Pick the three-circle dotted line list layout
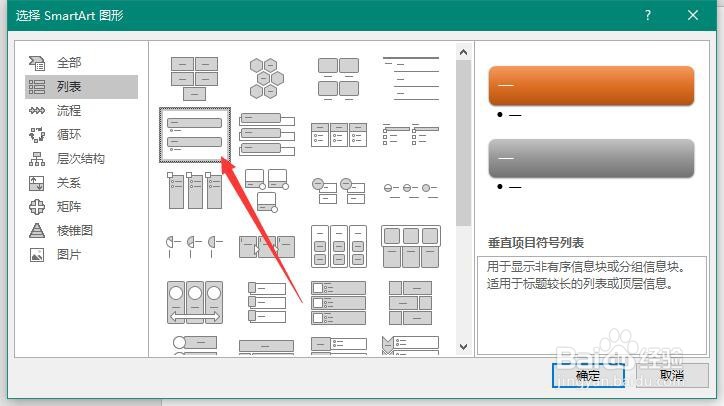The image size is (724, 406). 410,190
